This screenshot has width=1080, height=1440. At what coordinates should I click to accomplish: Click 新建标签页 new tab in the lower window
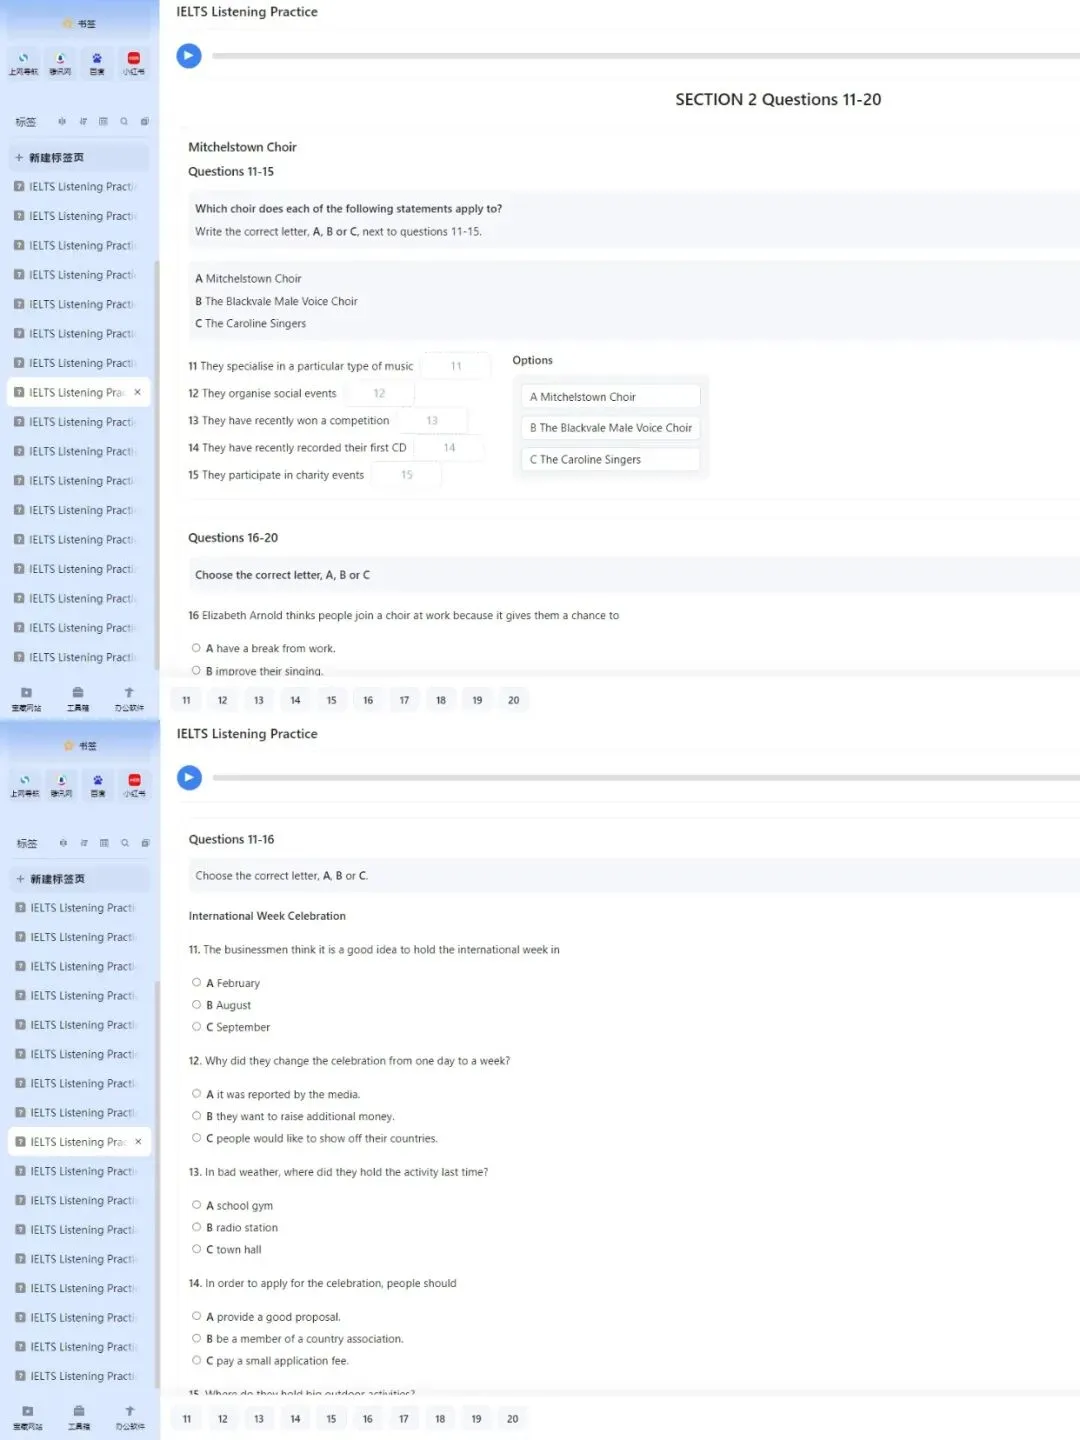click(80, 878)
